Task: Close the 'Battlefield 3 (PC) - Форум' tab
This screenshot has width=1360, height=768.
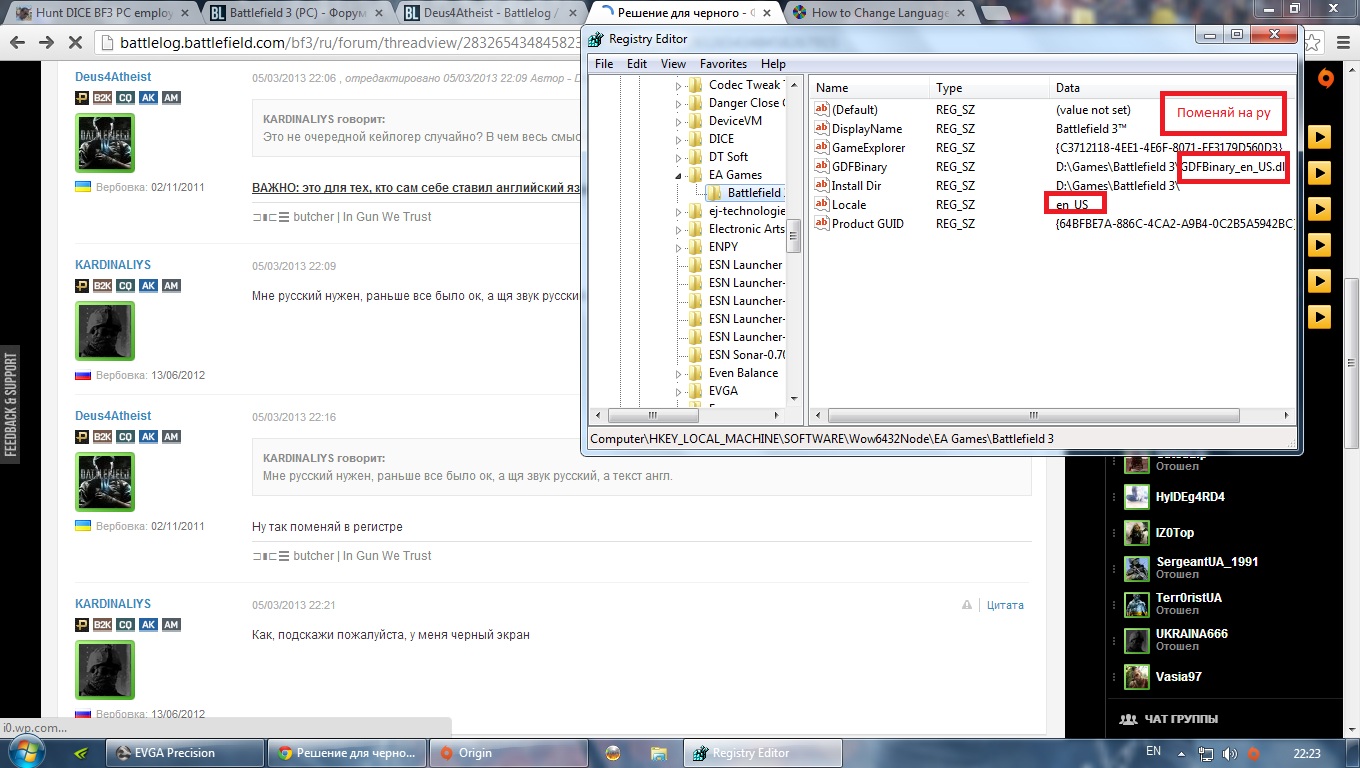Action: pos(381,13)
